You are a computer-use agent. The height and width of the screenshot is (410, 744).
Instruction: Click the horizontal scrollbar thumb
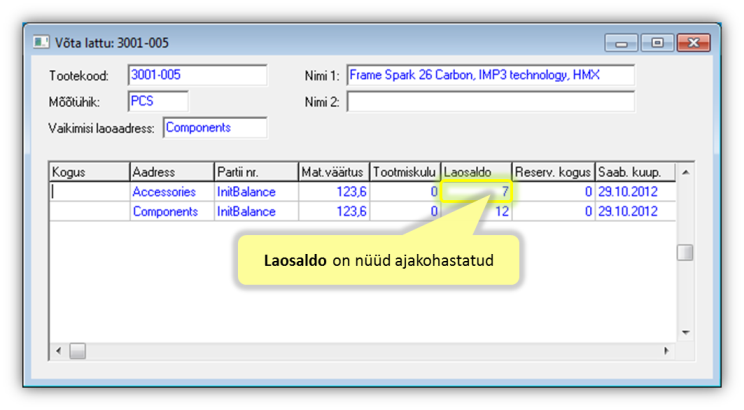tap(78, 351)
